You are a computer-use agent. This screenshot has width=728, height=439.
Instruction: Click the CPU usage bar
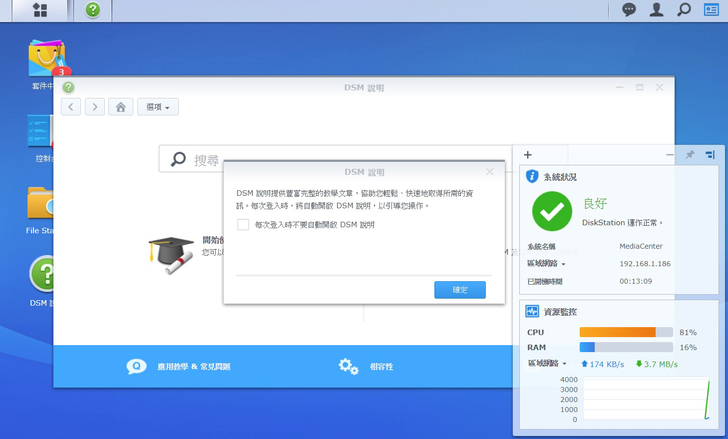(x=626, y=332)
